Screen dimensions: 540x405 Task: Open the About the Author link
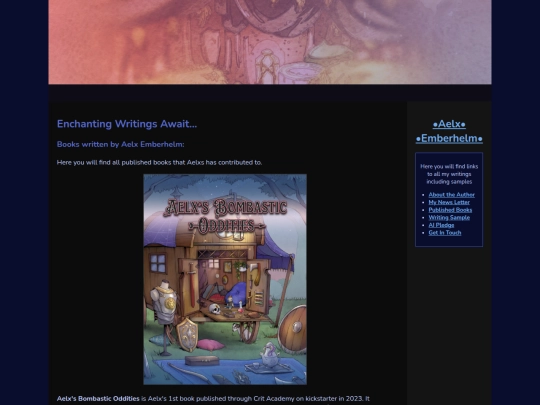coord(451,195)
